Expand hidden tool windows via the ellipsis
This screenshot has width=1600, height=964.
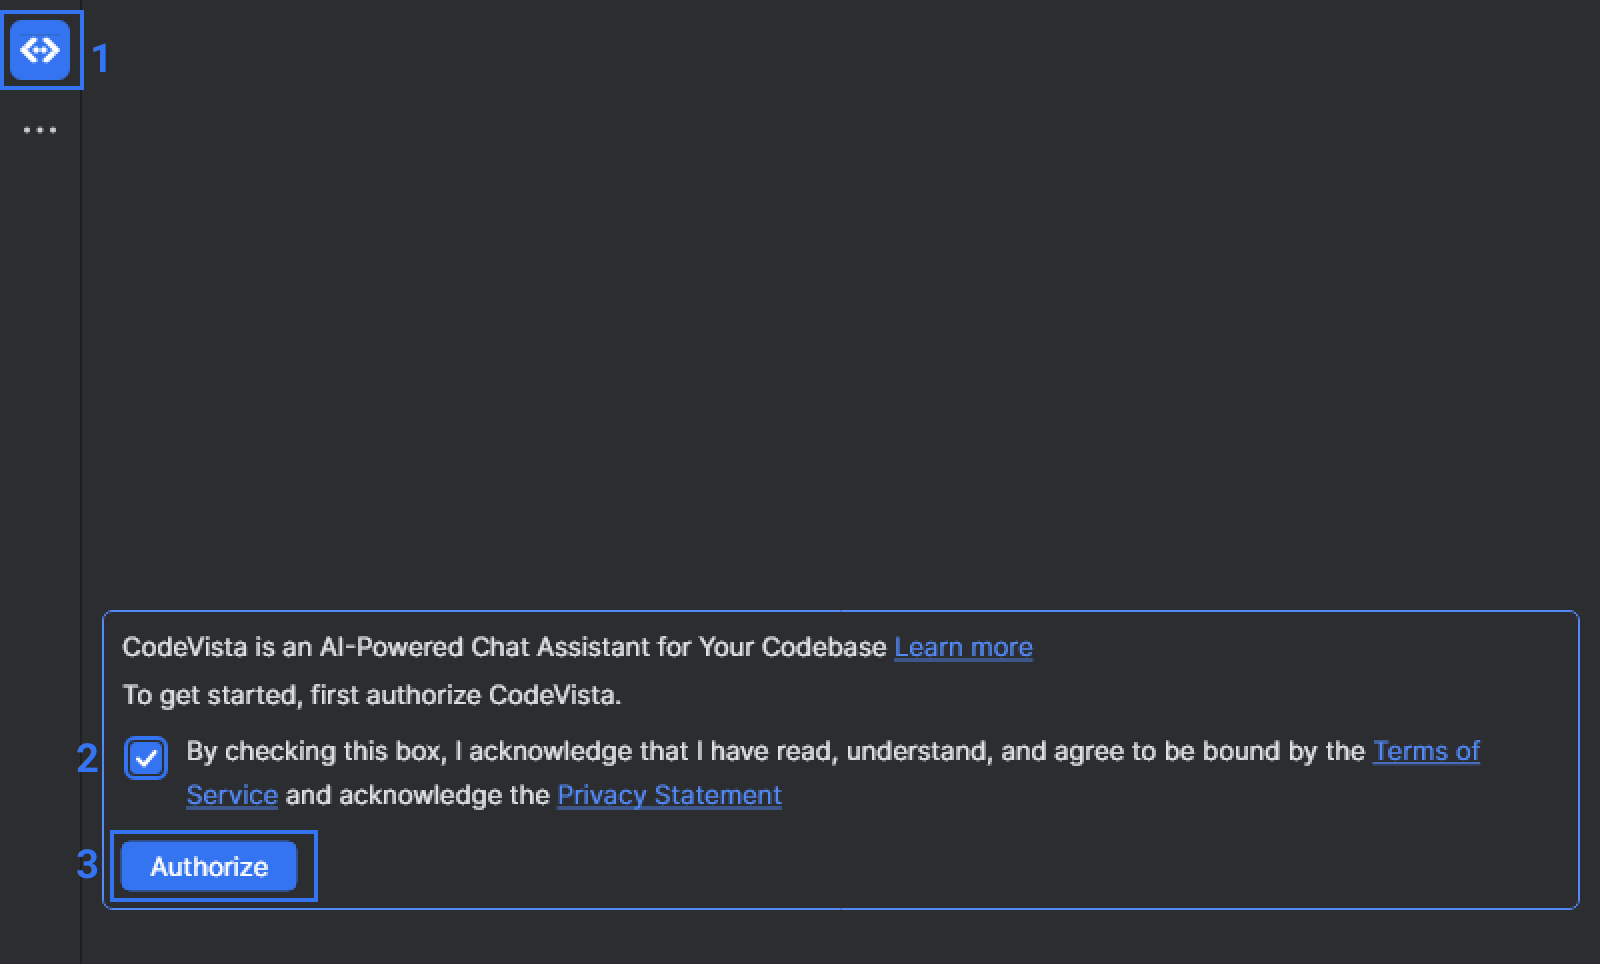pos(40,130)
